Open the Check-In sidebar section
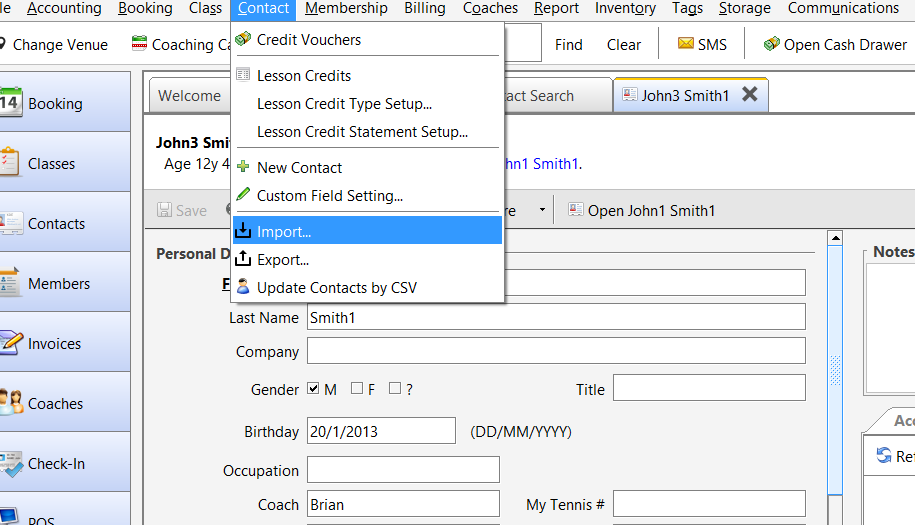 65,463
